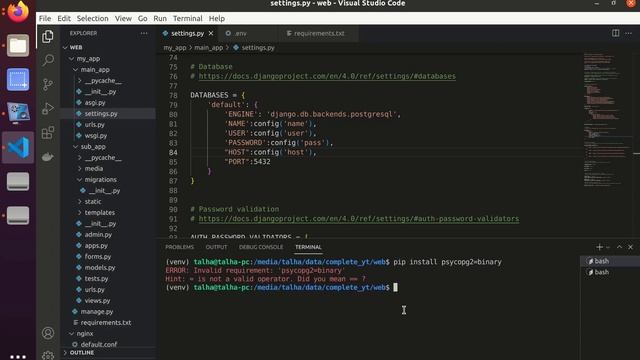Viewport: 640px width, 360px height.
Task: Click main_app in the breadcrumb path
Action: [x=209, y=48]
